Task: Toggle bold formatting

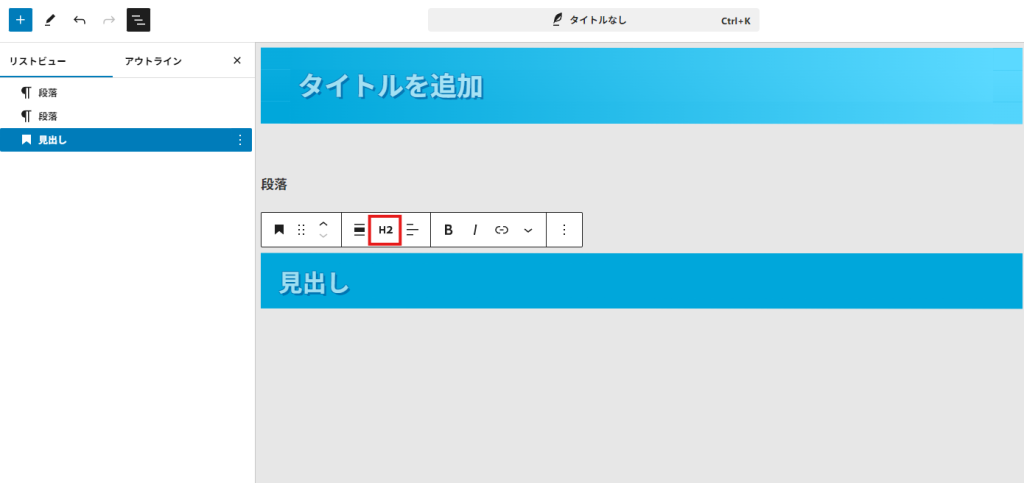Action: (x=448, y=230)
